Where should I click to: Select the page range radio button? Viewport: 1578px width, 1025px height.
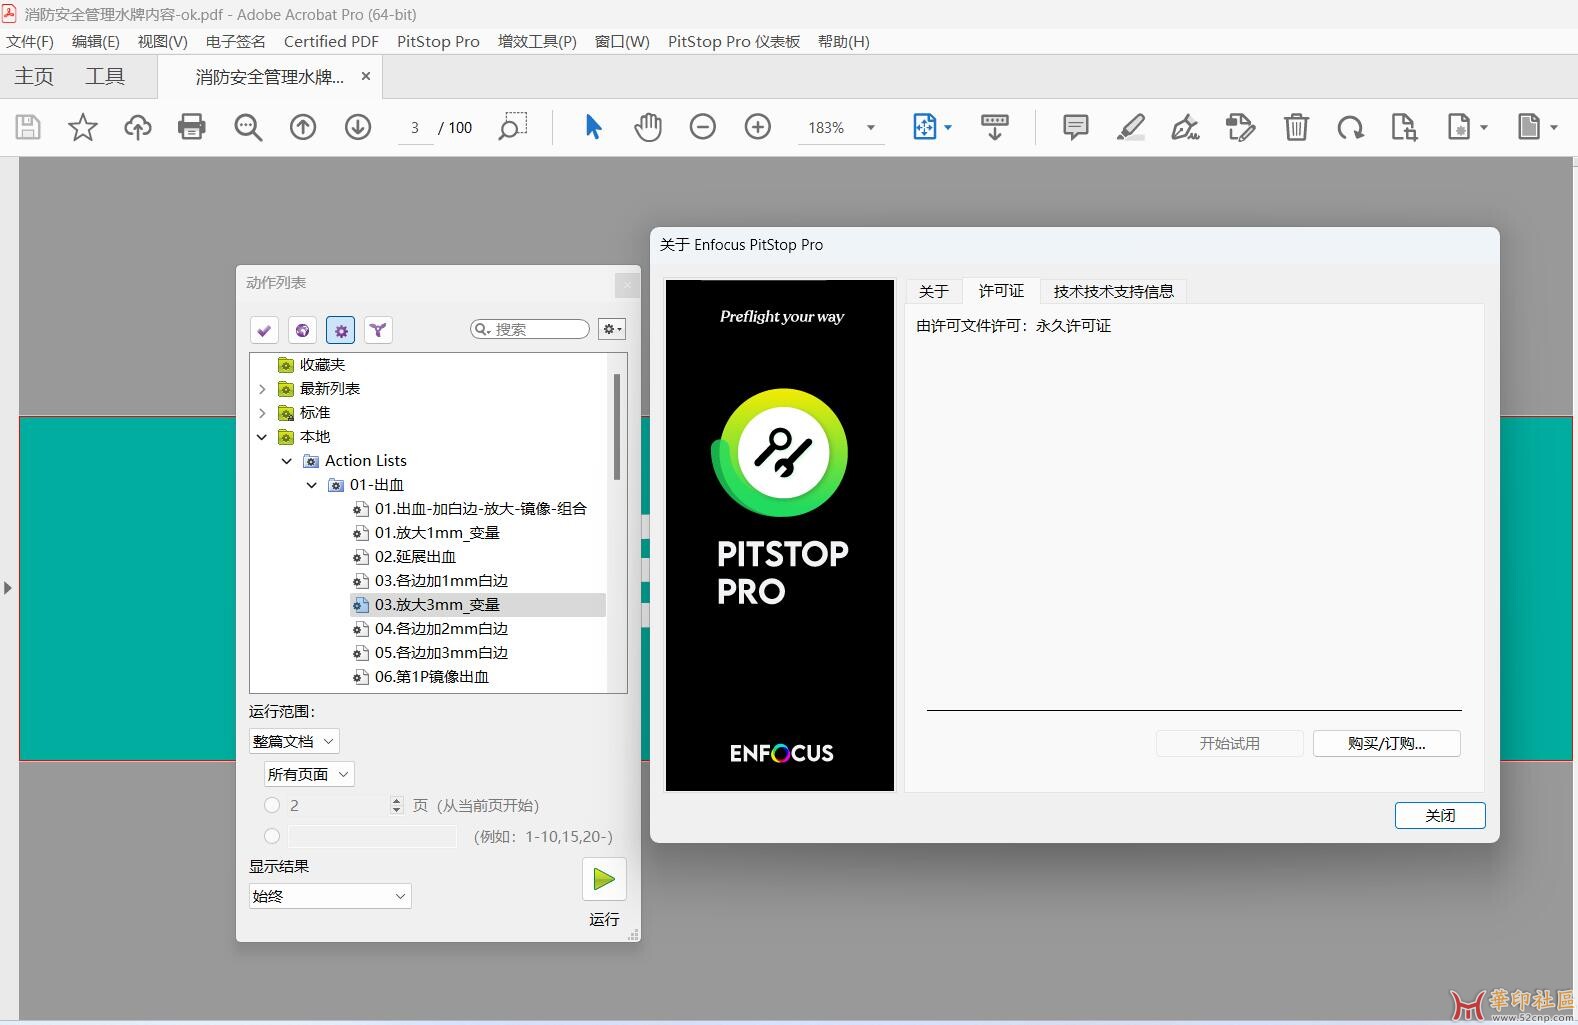(x=272, y=836)
